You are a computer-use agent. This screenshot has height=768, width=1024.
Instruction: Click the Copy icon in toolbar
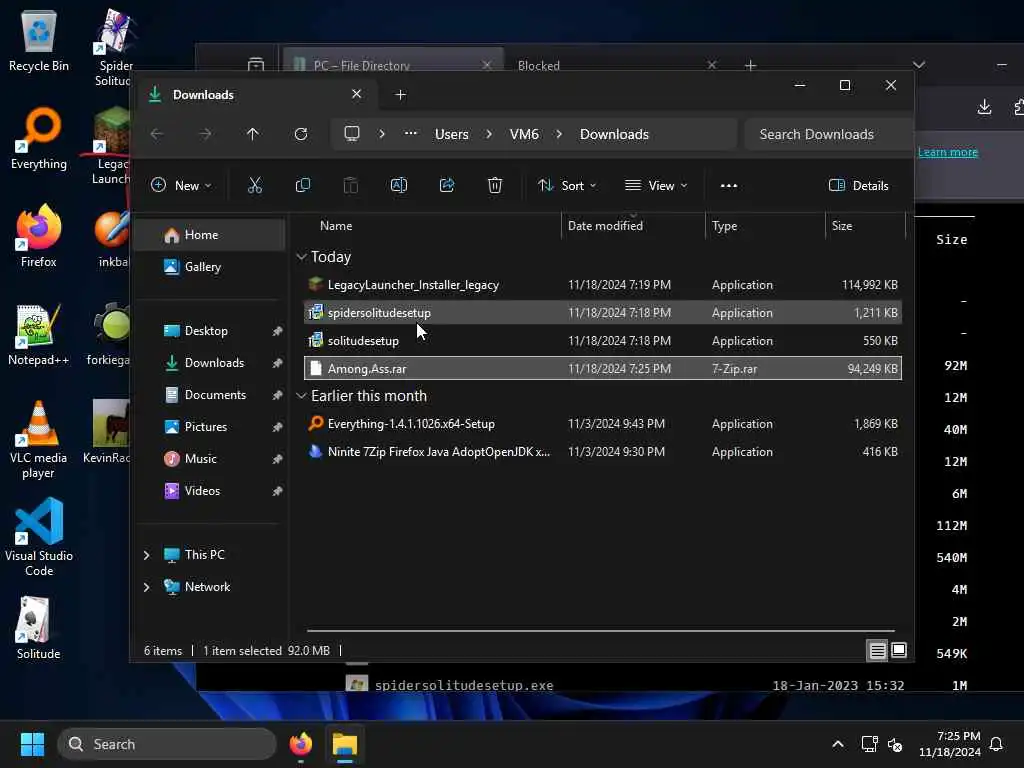point(302,185)
